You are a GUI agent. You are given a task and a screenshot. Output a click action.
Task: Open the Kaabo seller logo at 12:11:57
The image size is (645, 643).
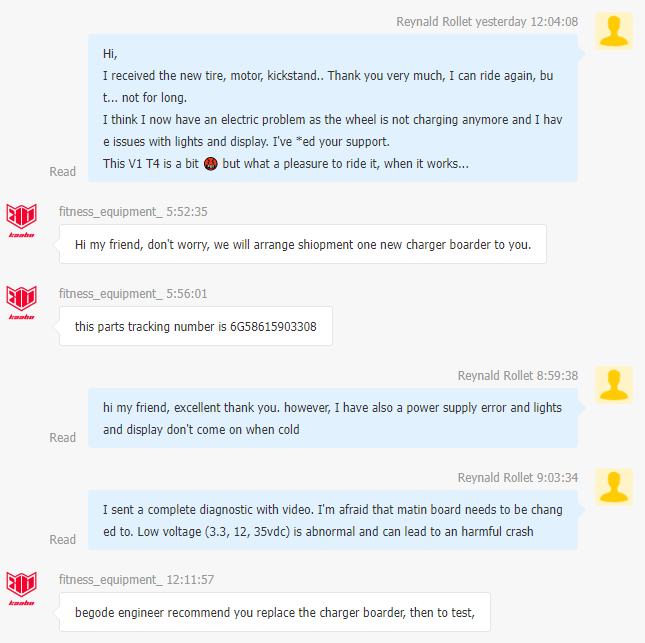[21, 588]
